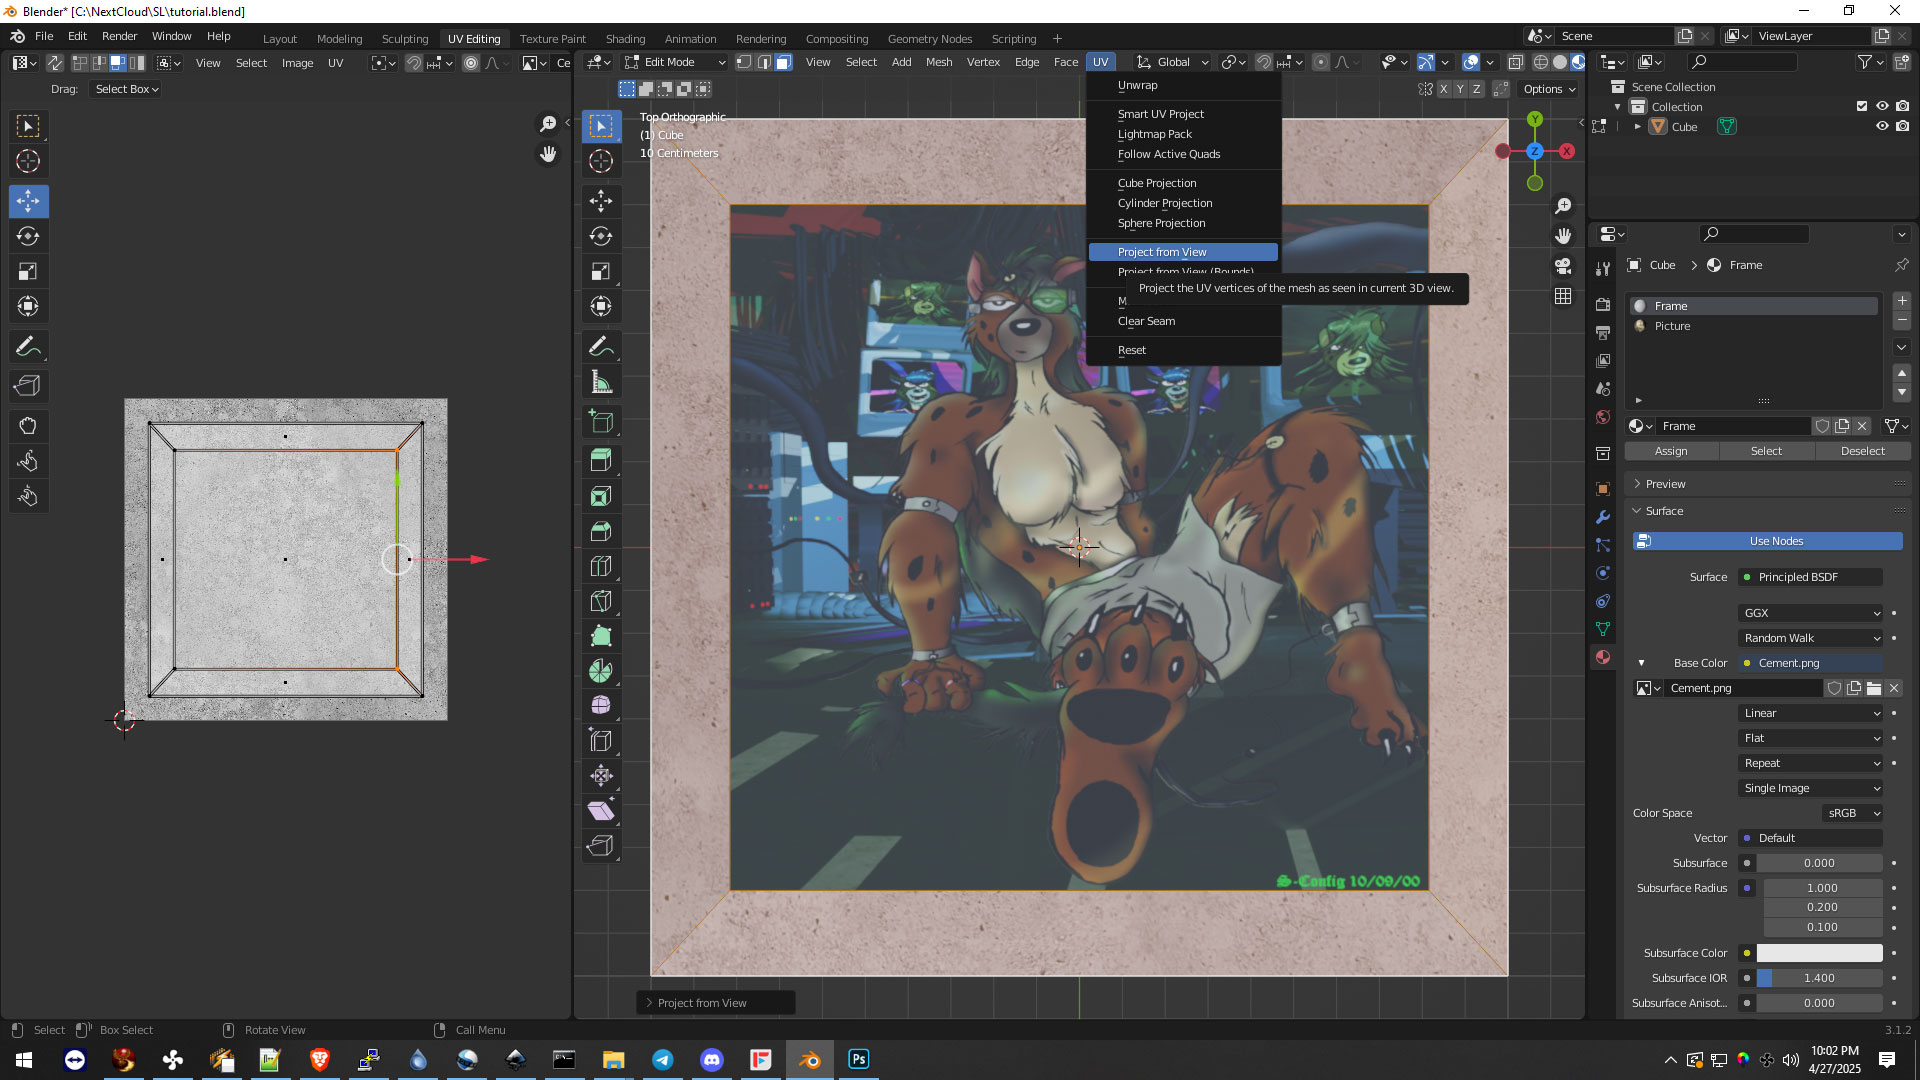Adjust the Subsurface IOR slider
Viewport: 1920px width, 1080px height.
[x=1819, y=978]
